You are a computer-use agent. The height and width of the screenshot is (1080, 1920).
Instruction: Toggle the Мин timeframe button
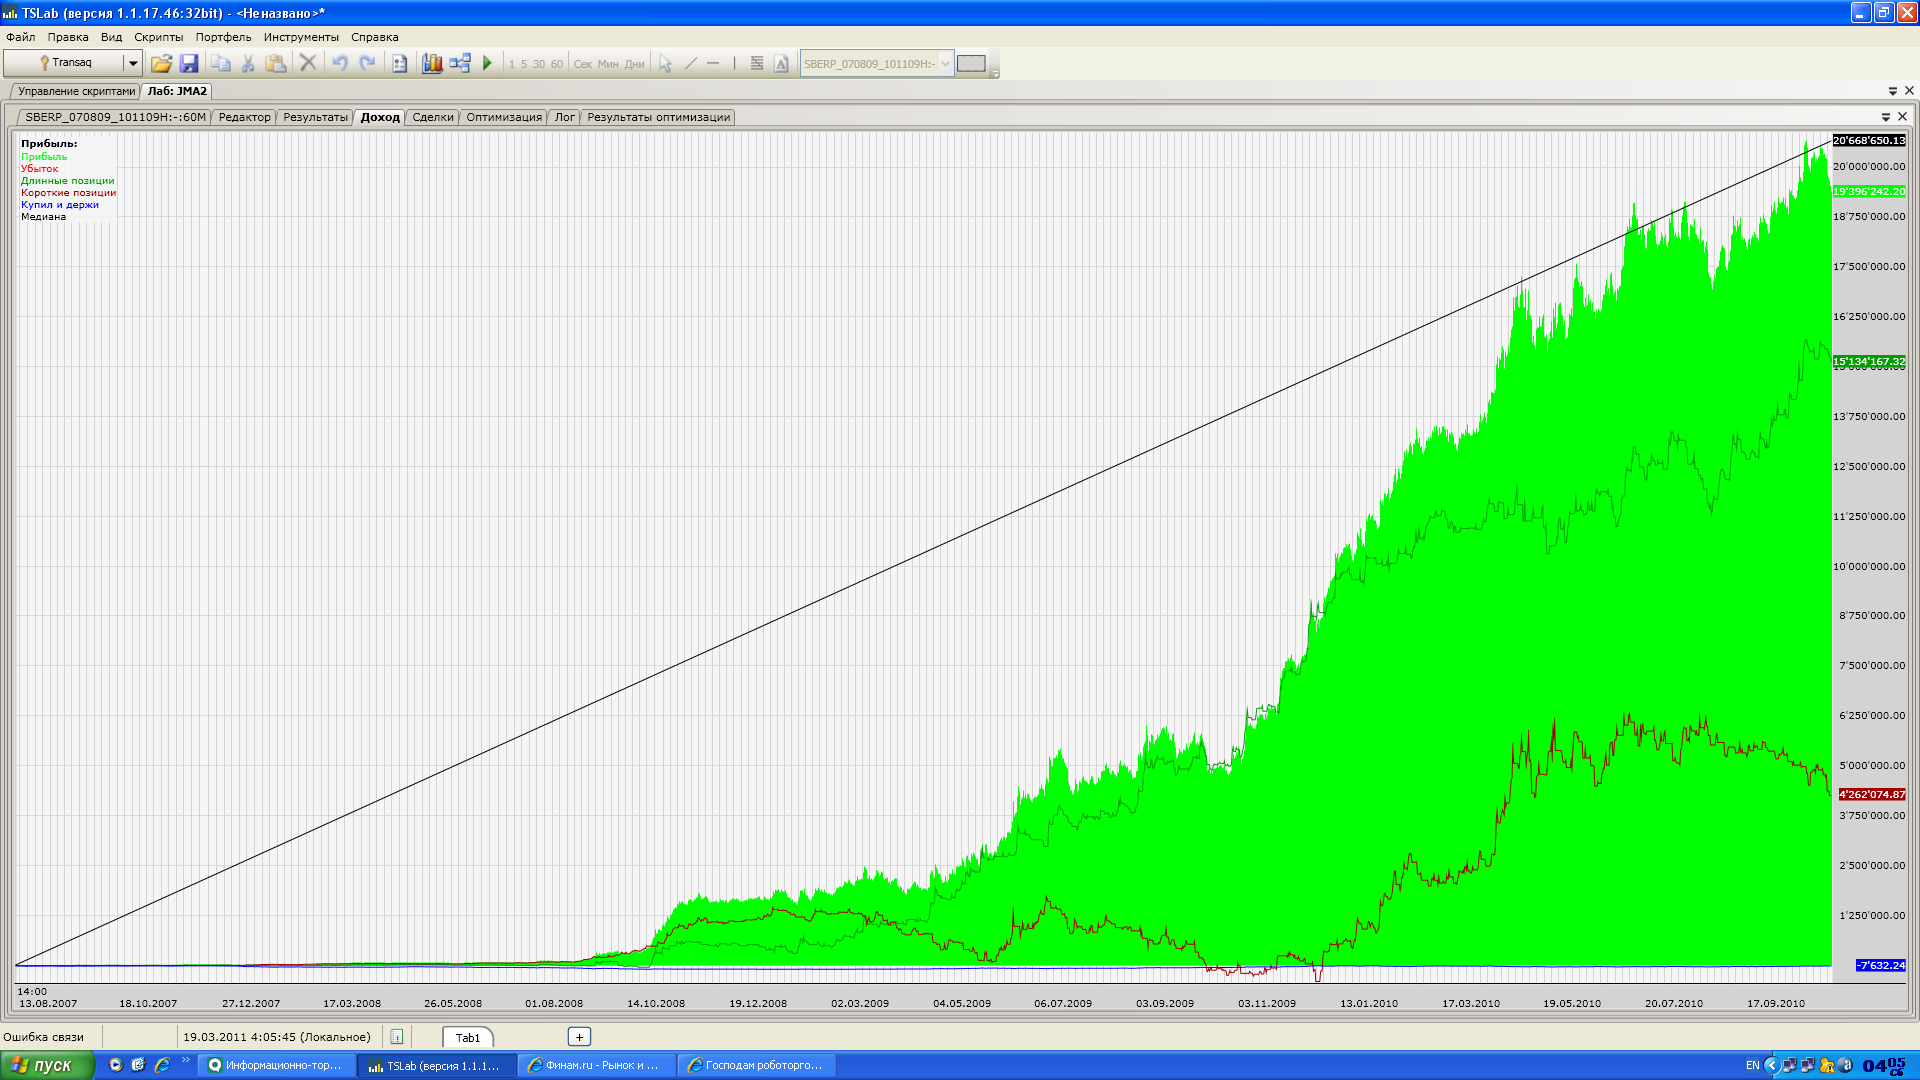tap(608, 64)
